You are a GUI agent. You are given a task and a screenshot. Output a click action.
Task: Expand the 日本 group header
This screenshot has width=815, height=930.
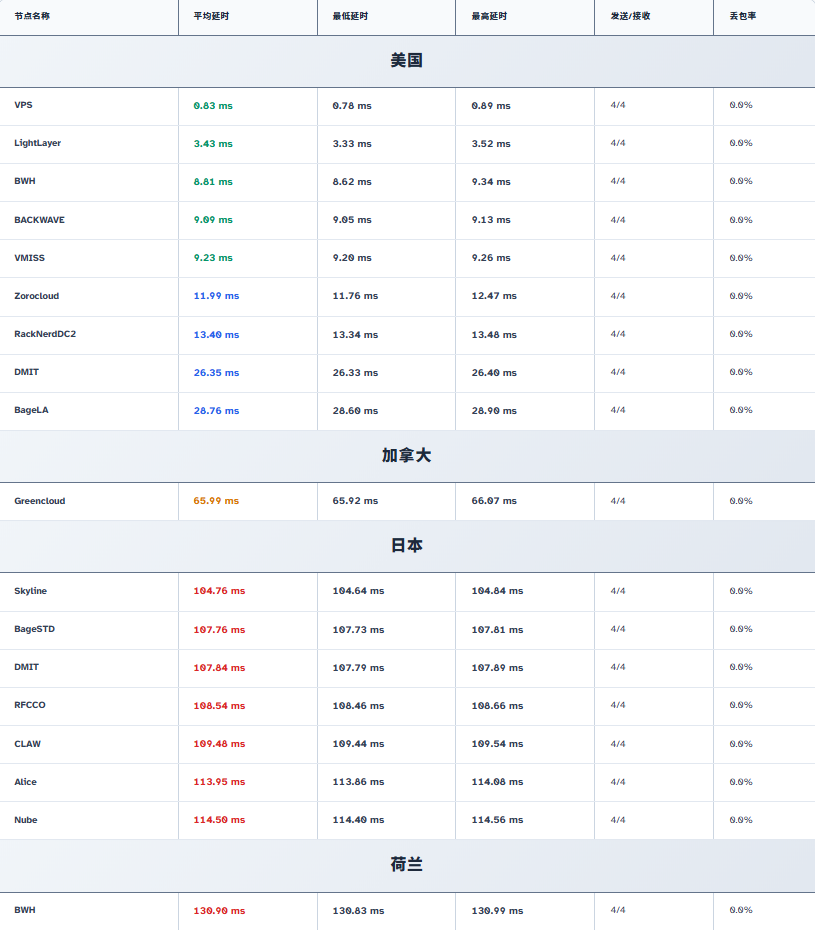[407, 546]
